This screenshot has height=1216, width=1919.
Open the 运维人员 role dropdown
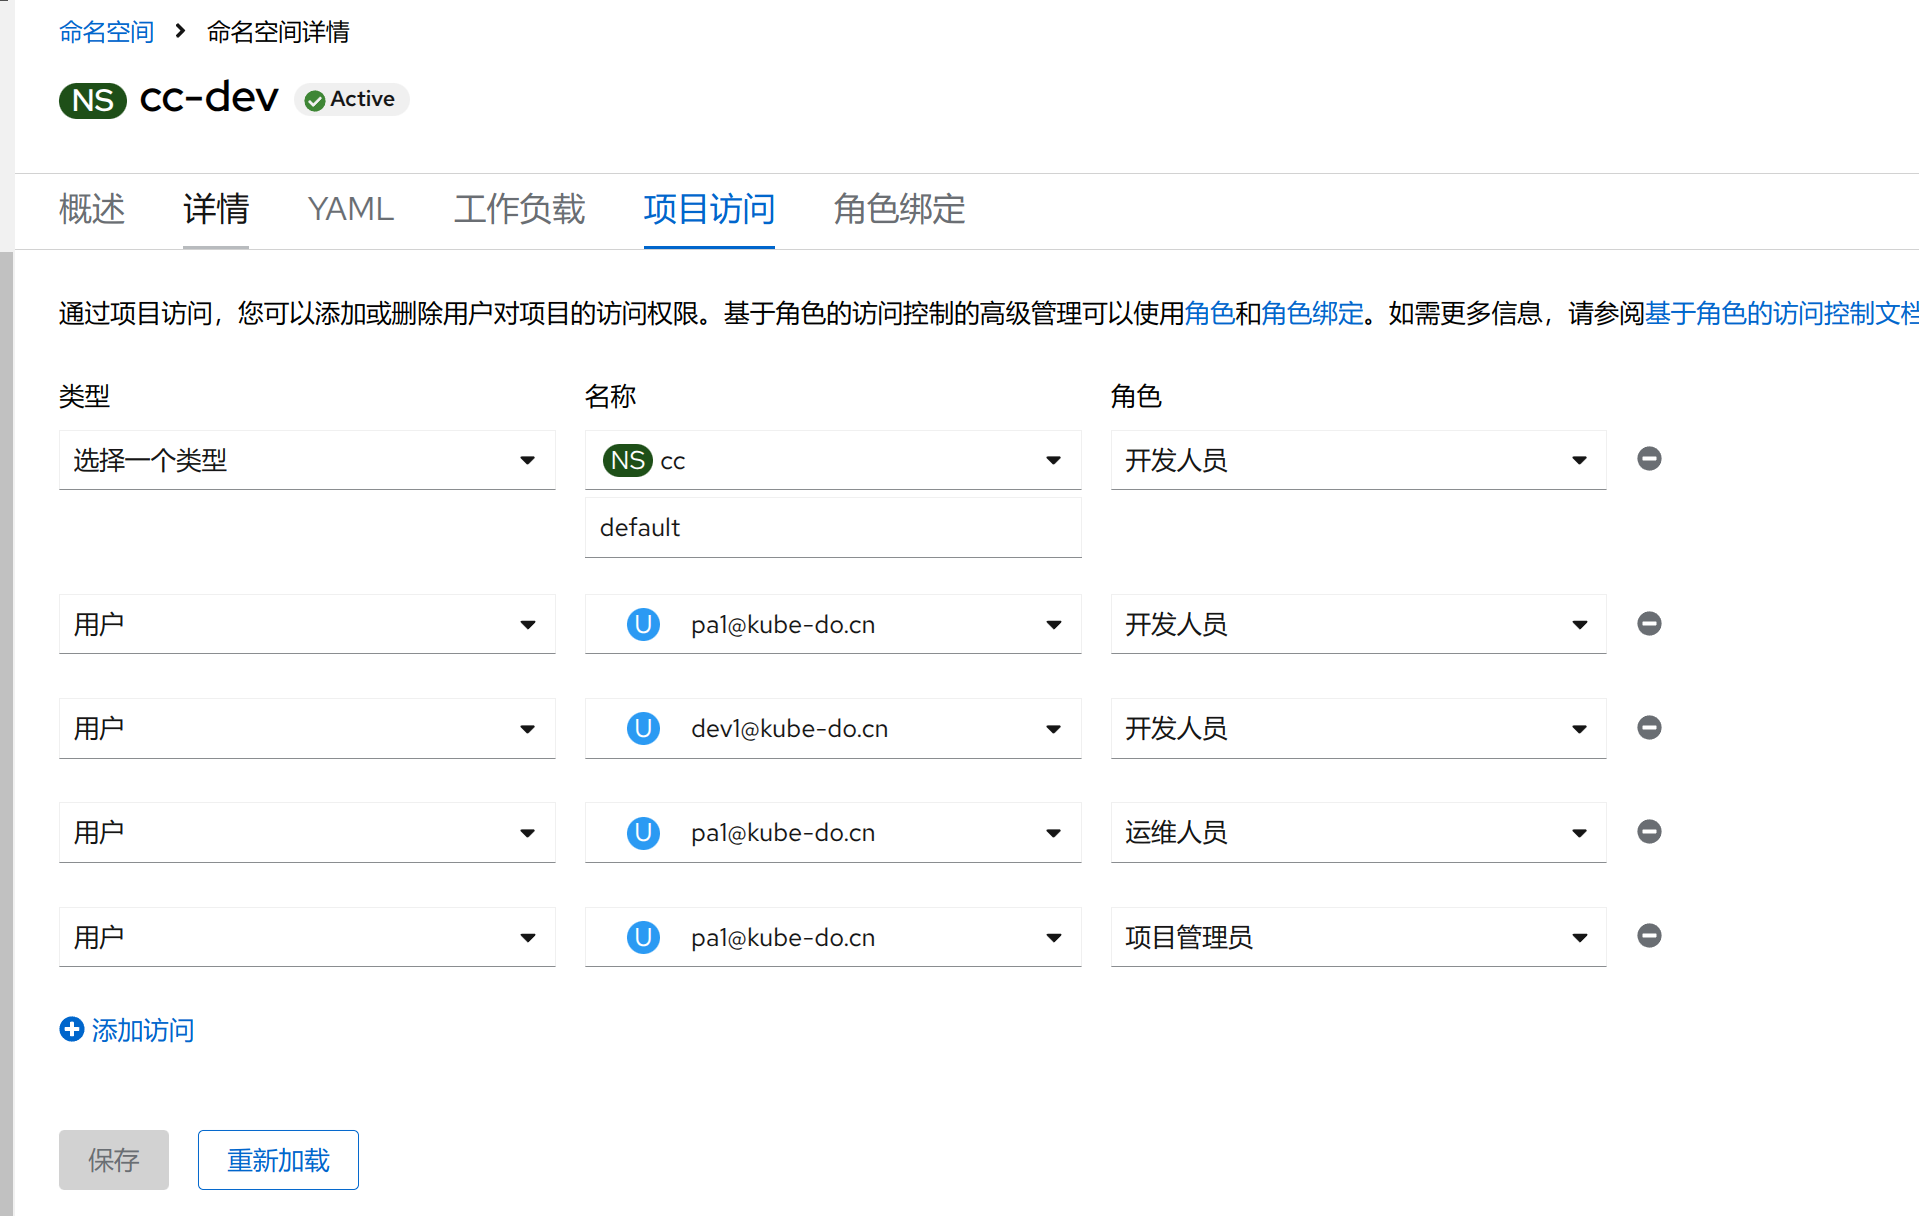[x=1357, y=833]
